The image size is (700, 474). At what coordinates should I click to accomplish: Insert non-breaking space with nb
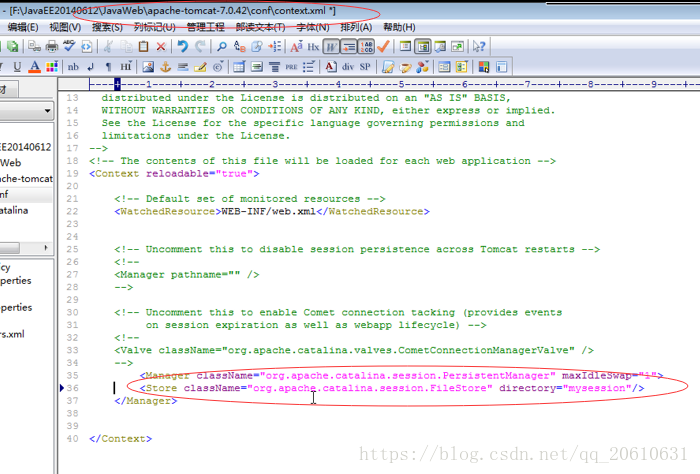(73, 67)
